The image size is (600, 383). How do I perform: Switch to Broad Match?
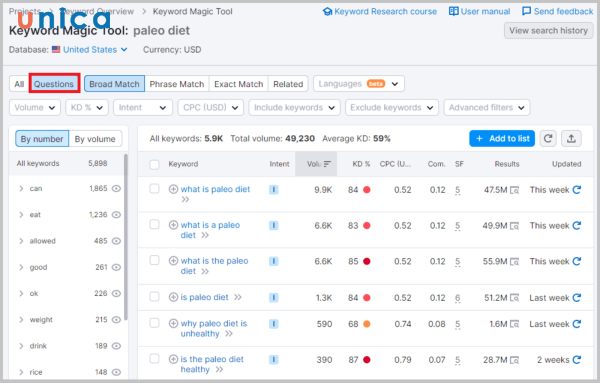pos(114,84)
